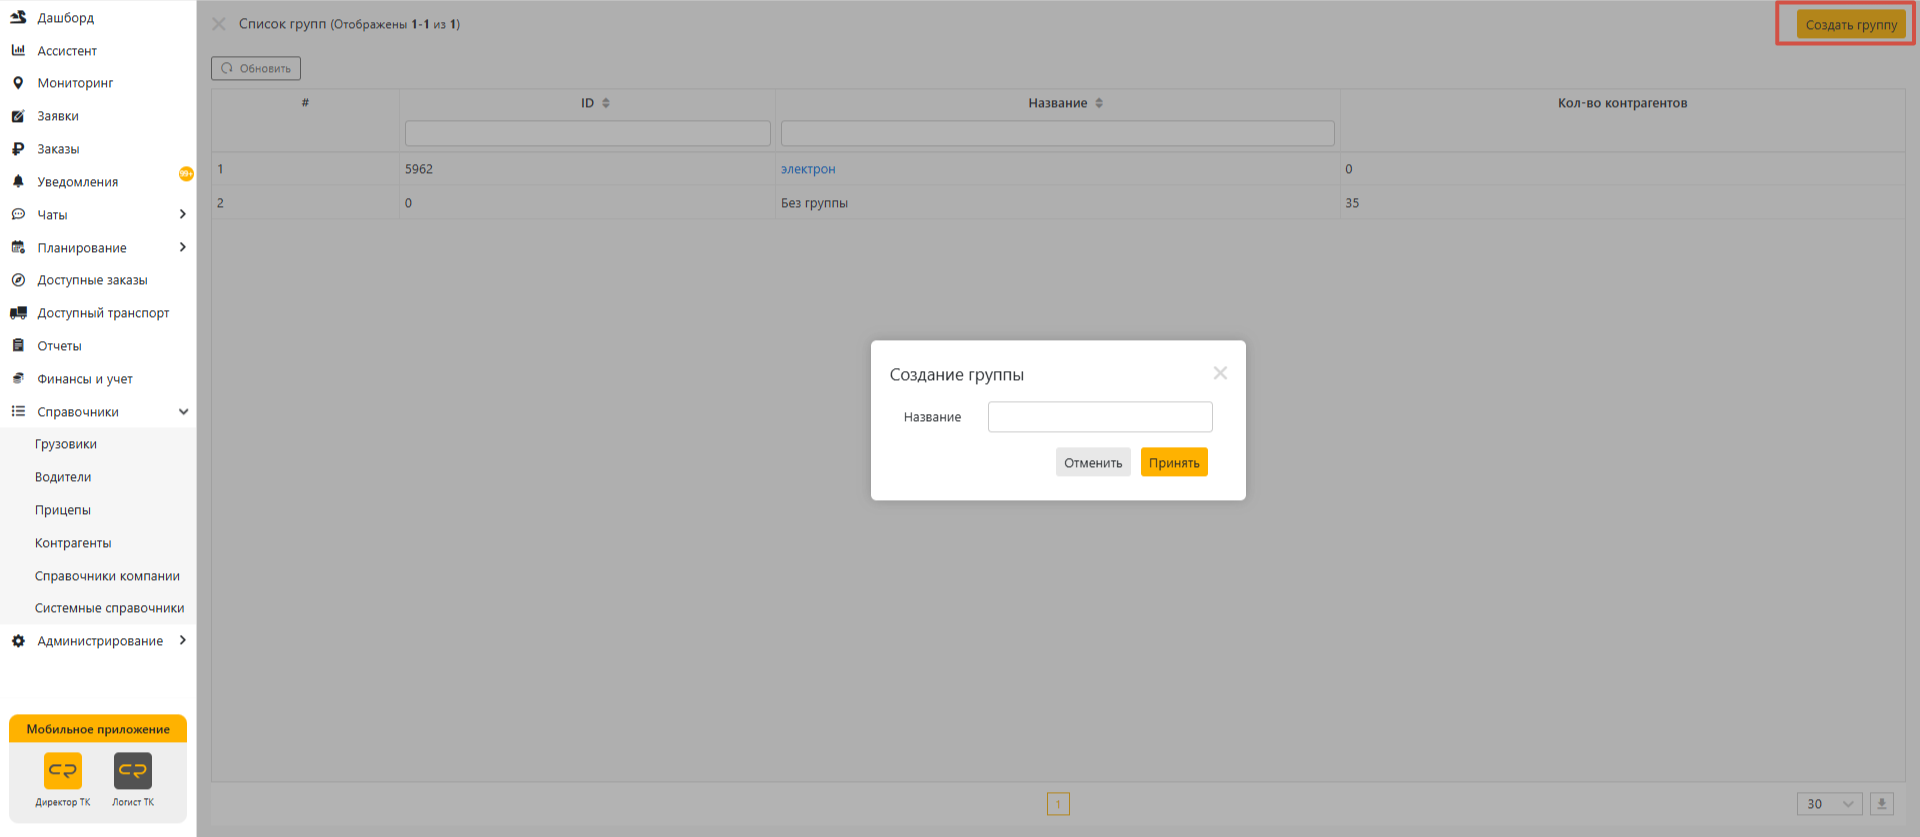This screenshot has width=1920, height=837.
Task: Sort the table by Название column
Action: tap(1099, 103)
